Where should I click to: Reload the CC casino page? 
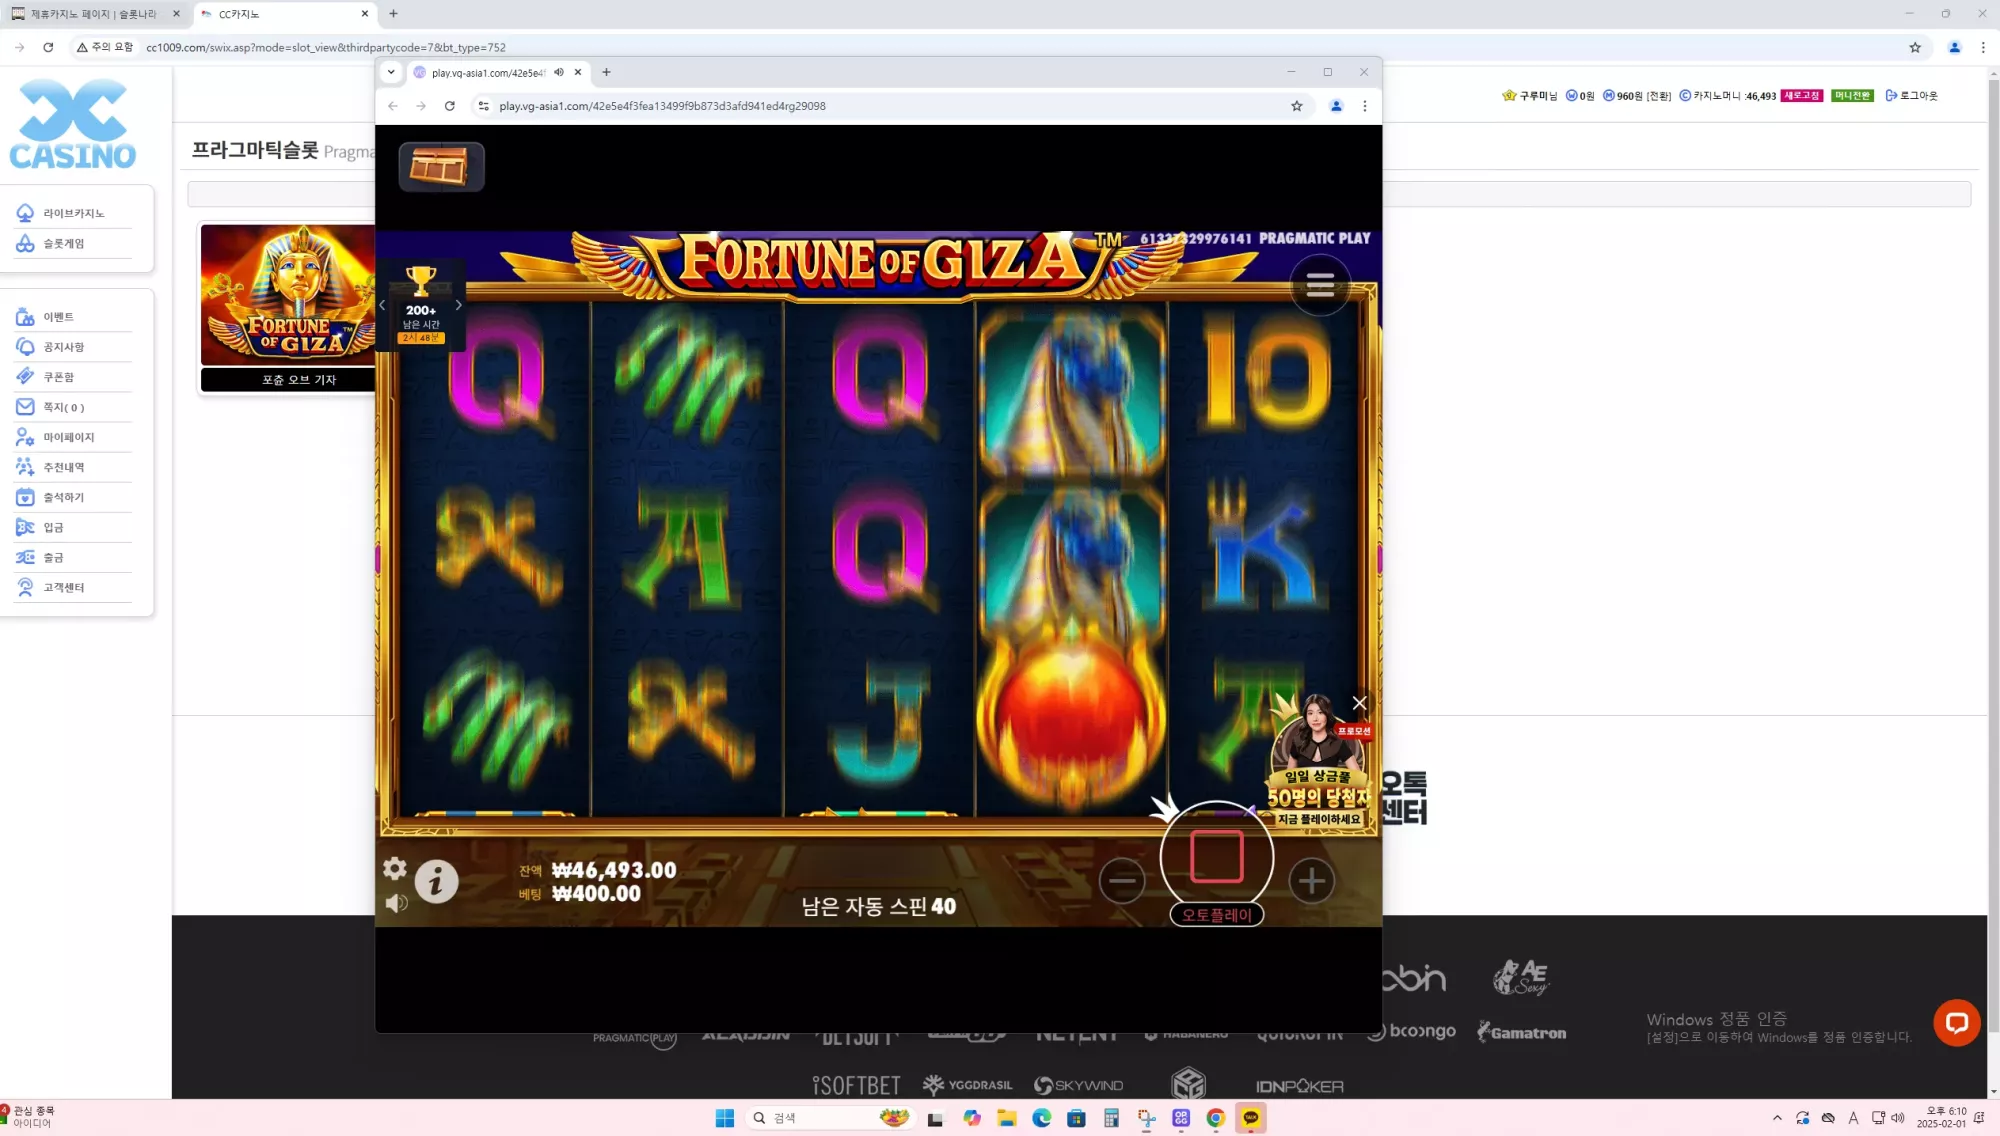click(x=48, y=47)
